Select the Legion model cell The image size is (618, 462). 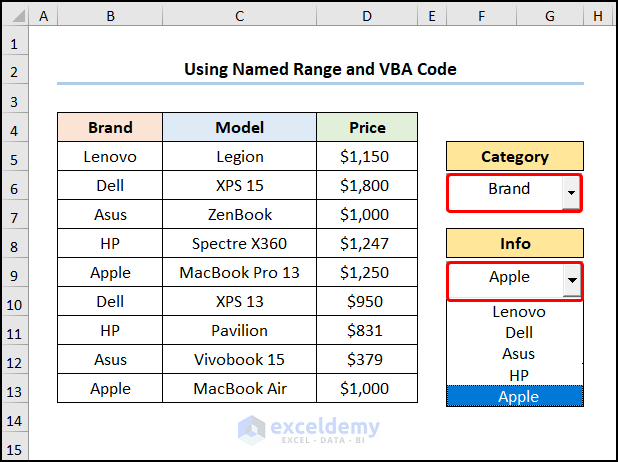[239, 156]
